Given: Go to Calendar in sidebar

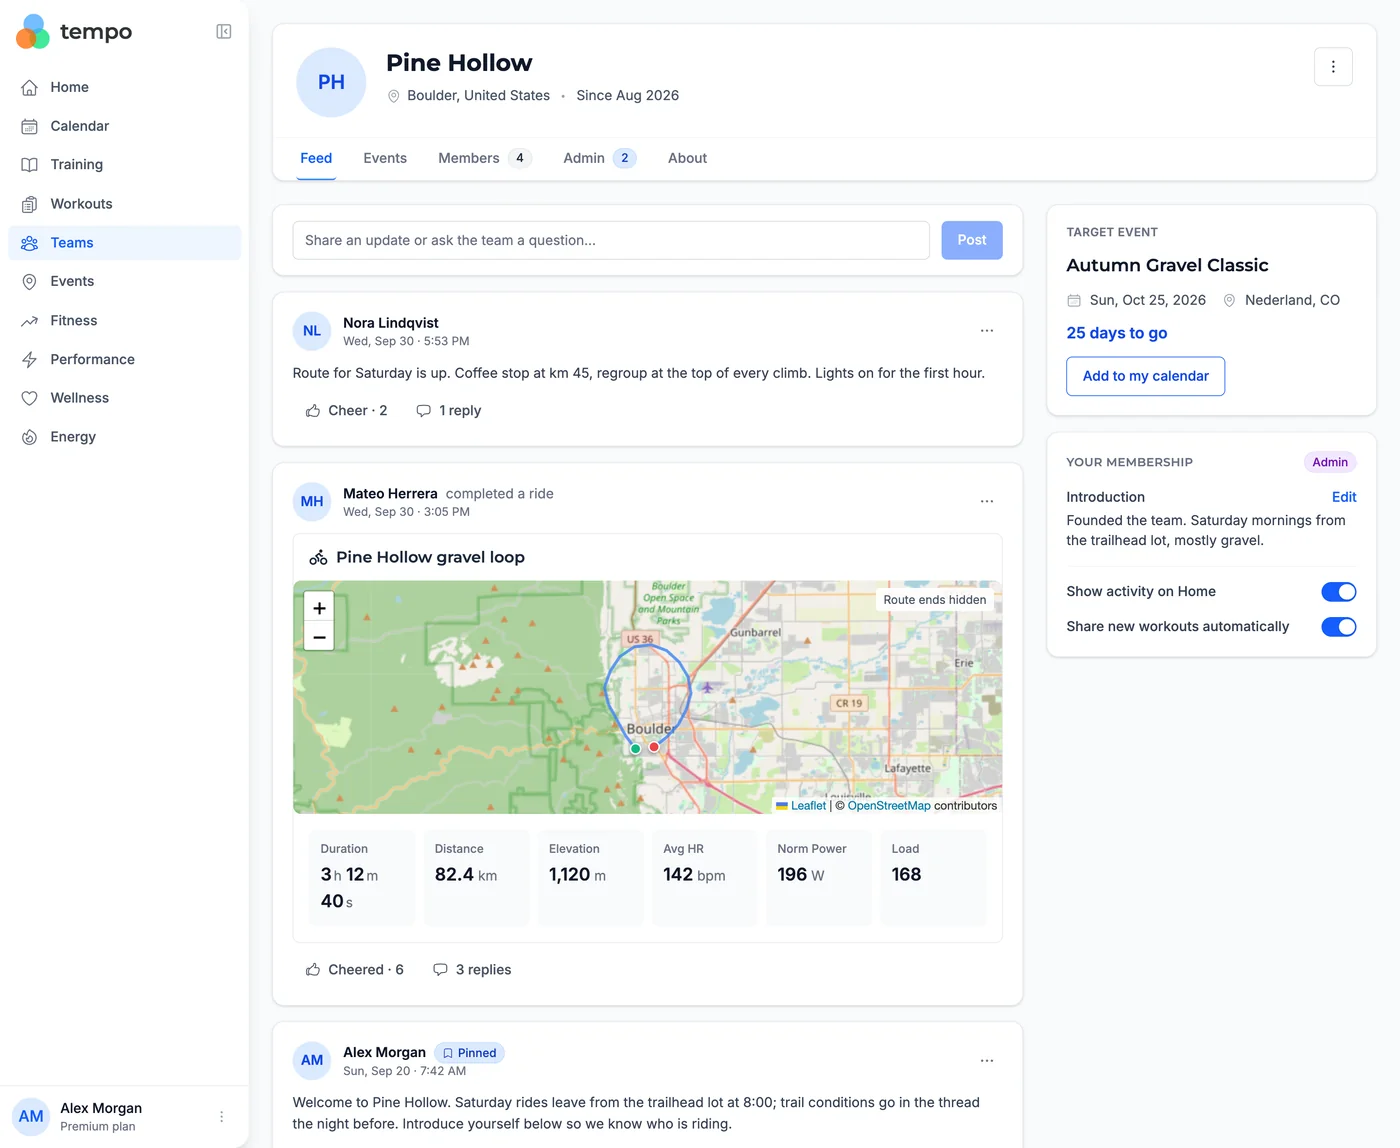Looking at the screenshot, I should pos(124,126).
